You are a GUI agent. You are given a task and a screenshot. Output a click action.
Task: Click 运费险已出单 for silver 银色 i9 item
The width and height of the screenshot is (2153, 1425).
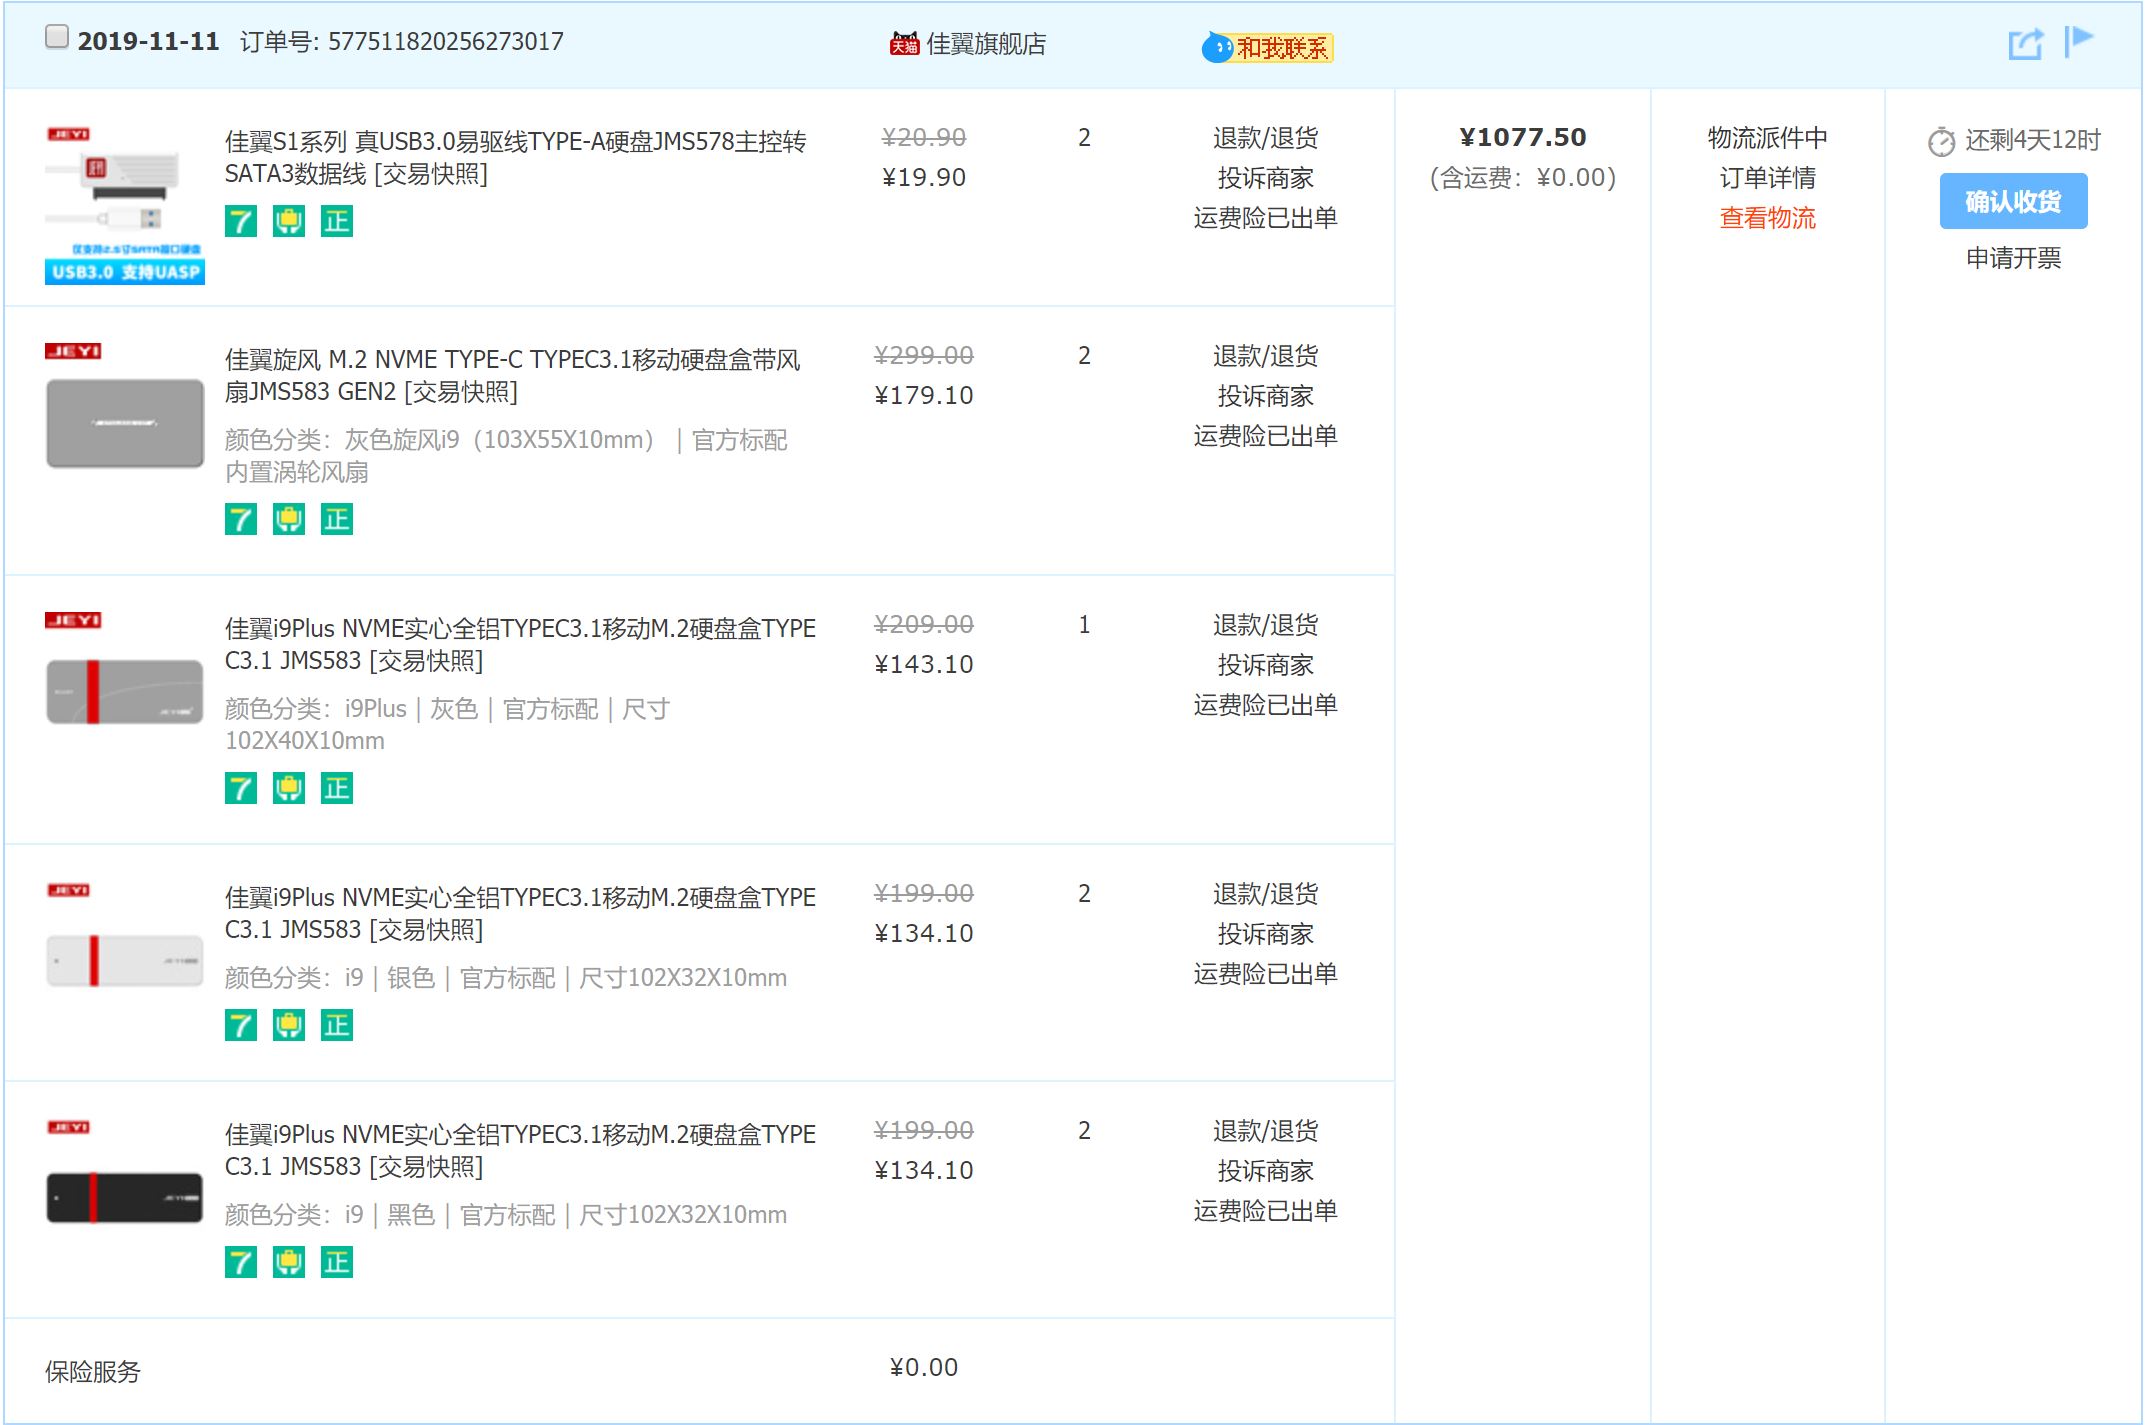click(x=1265, y=974)
